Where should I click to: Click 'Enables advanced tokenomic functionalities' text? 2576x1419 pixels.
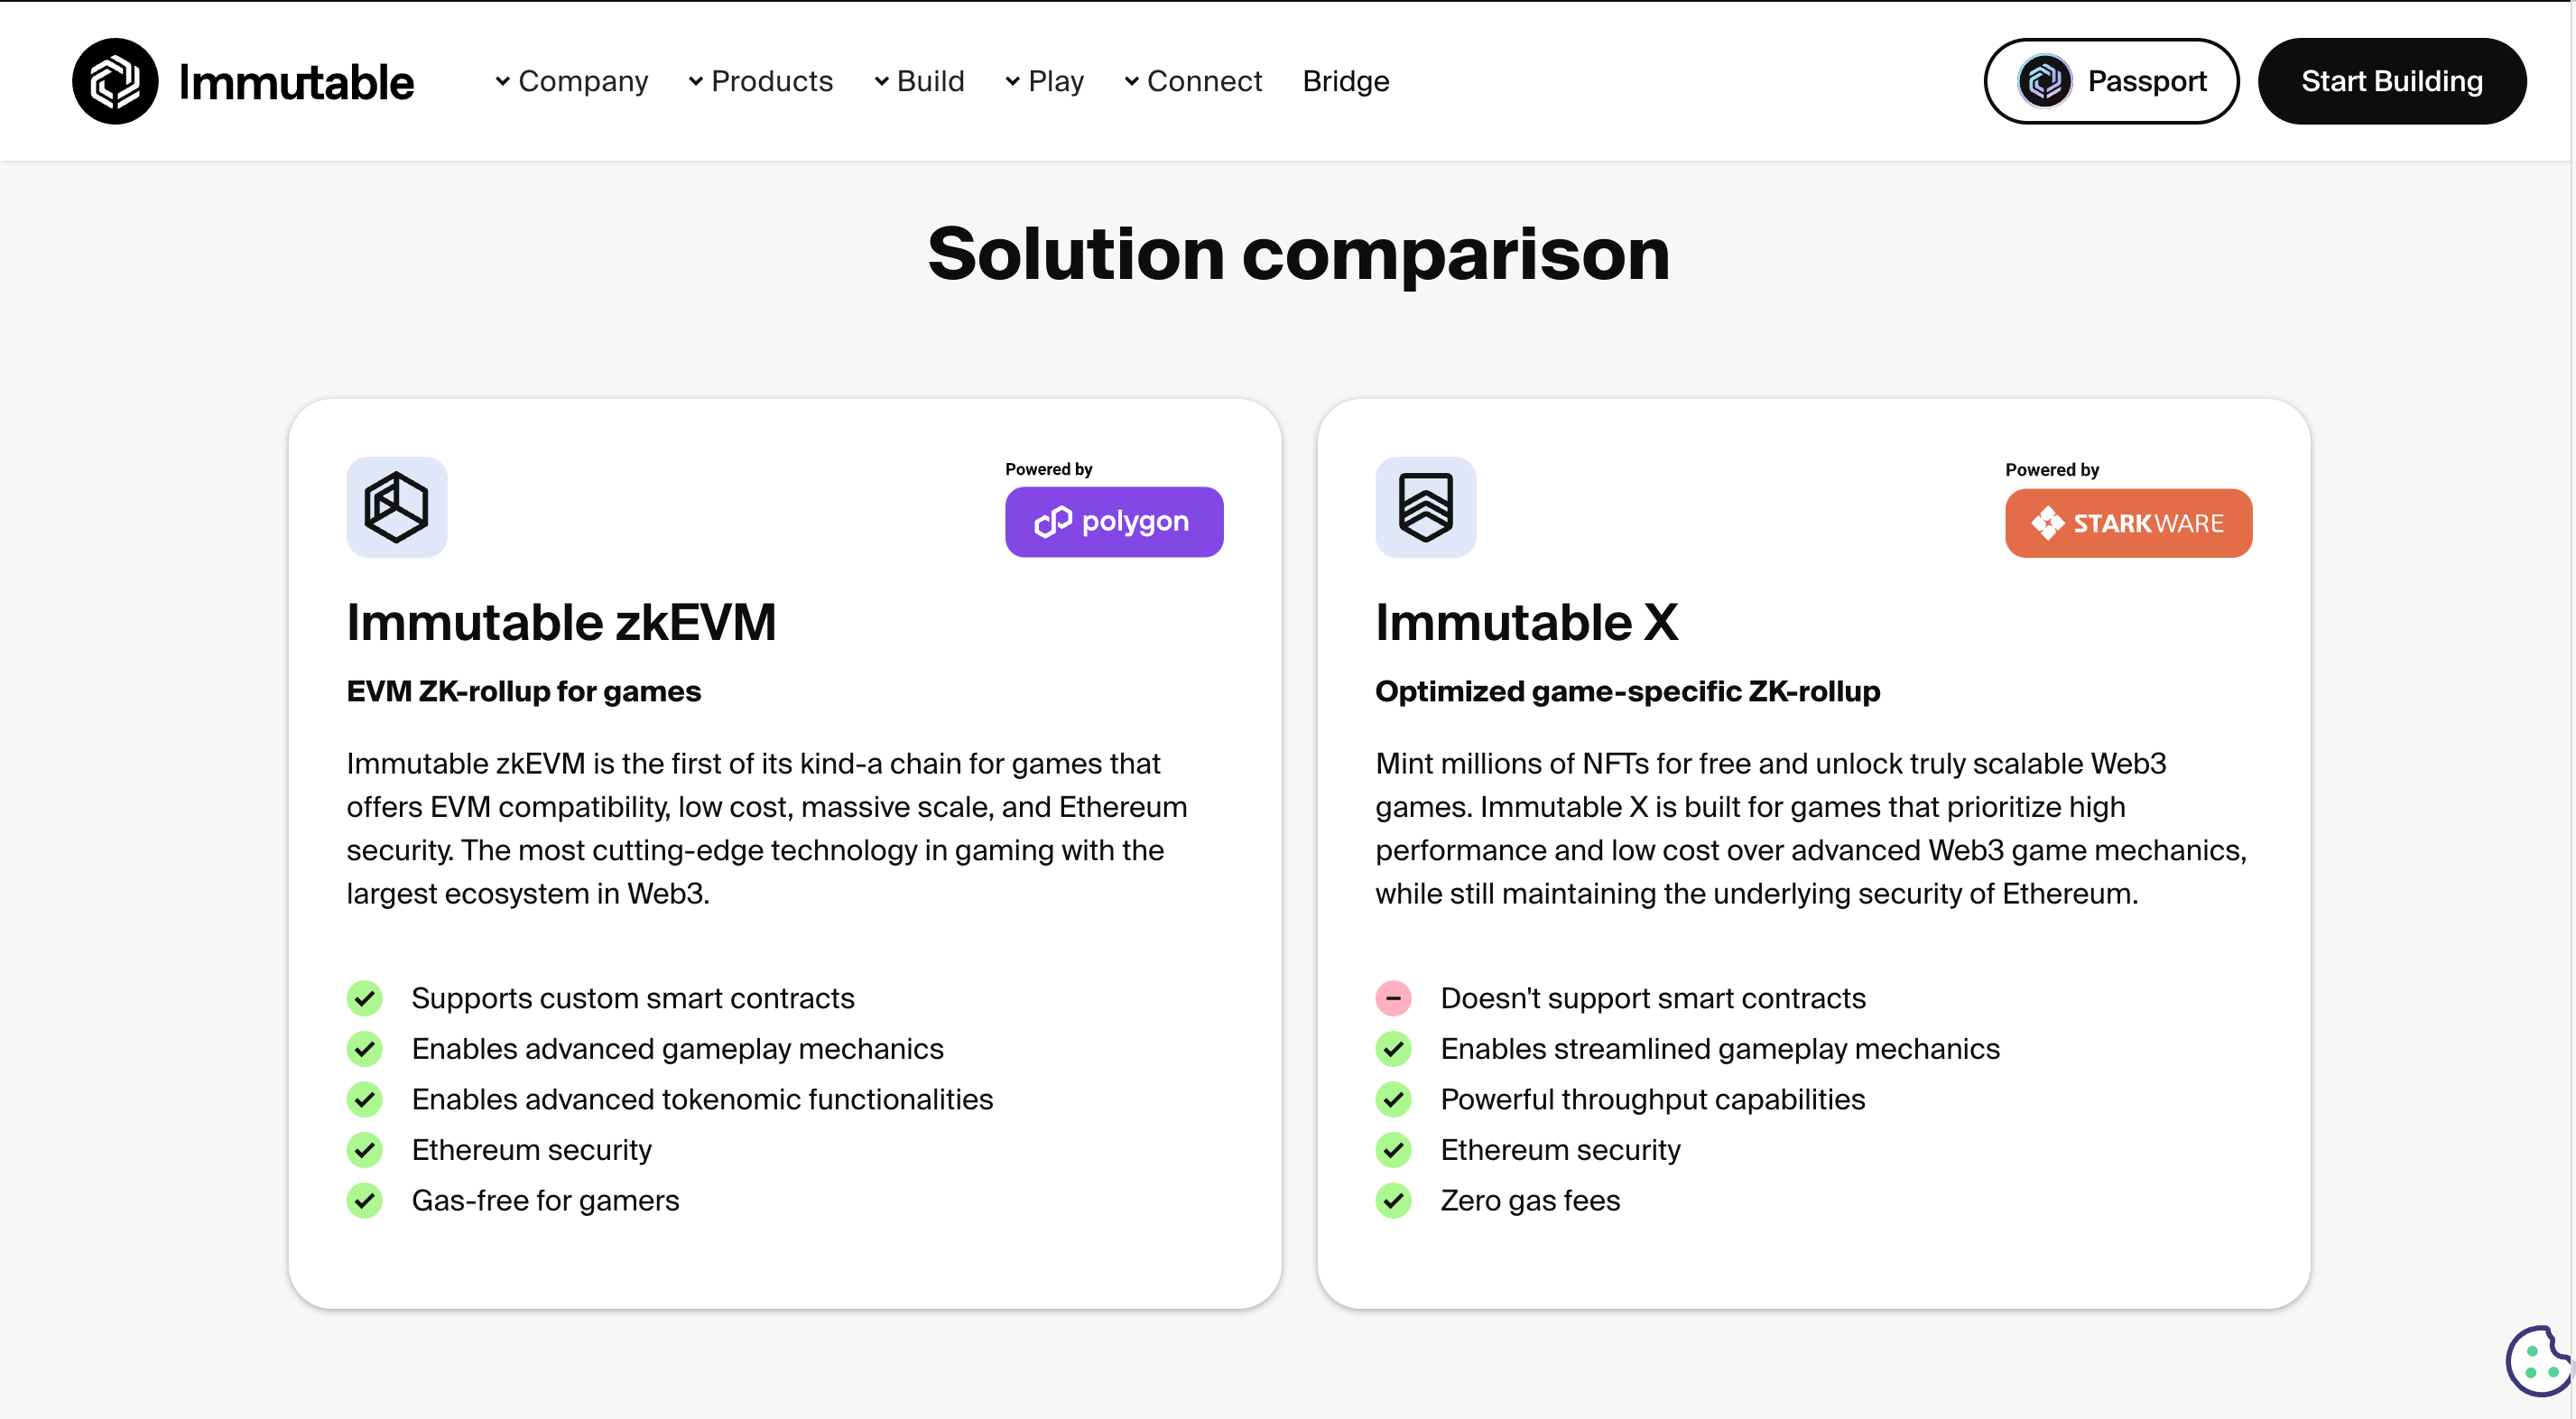[703, 1099]
